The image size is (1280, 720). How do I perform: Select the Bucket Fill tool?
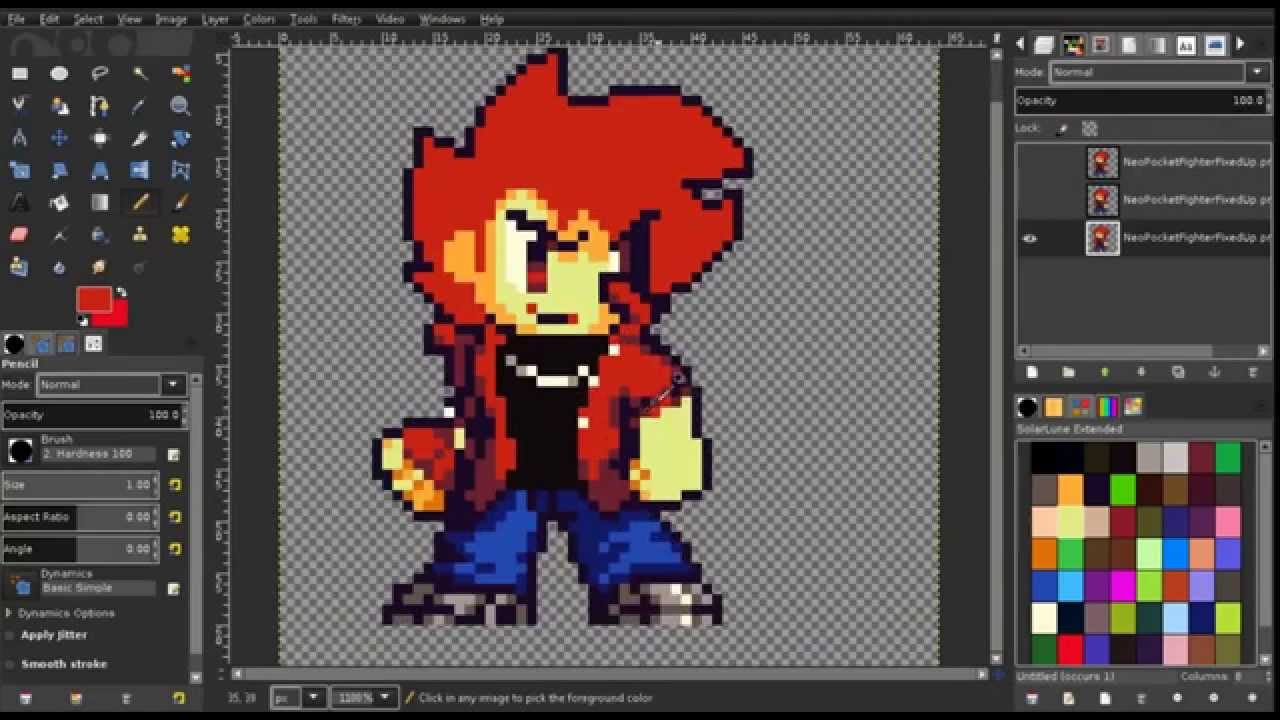tap(59, 202)
